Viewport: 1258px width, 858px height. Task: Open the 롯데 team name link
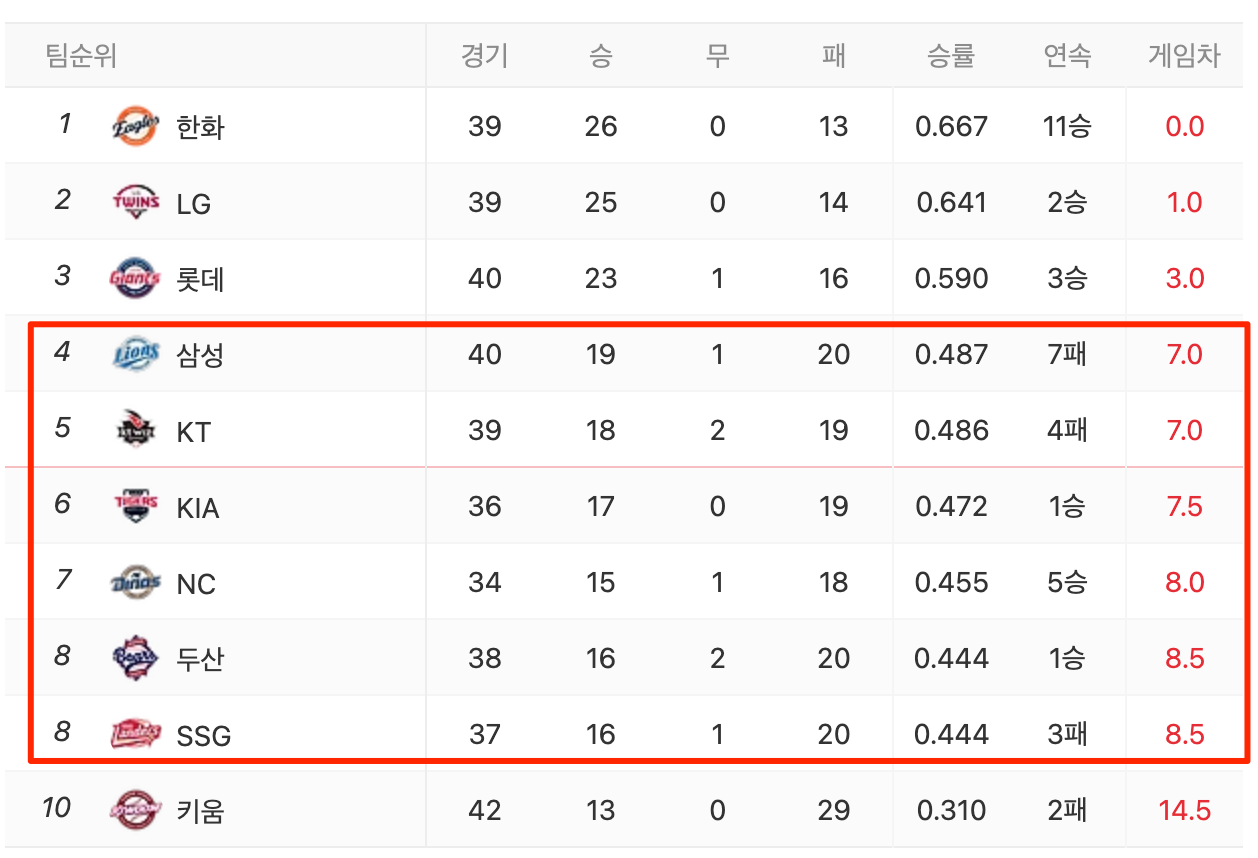point(200,279)
